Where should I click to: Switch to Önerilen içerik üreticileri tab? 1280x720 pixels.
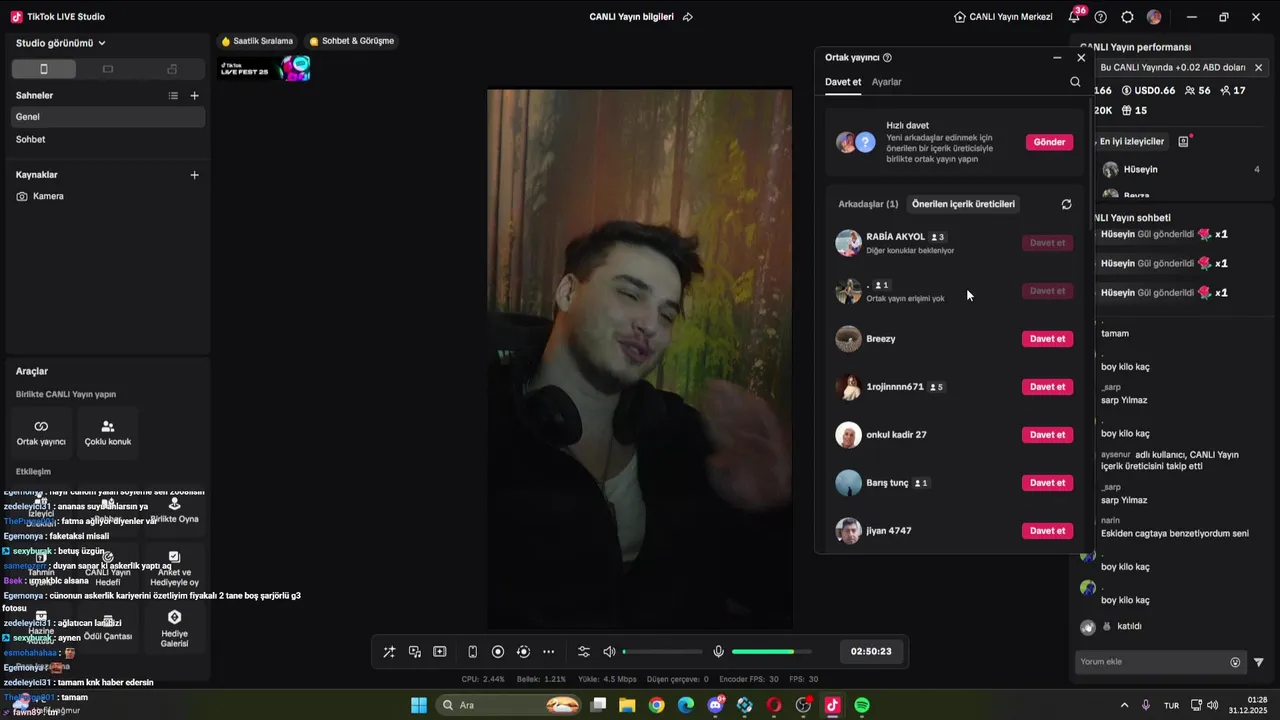coord(963,204)
